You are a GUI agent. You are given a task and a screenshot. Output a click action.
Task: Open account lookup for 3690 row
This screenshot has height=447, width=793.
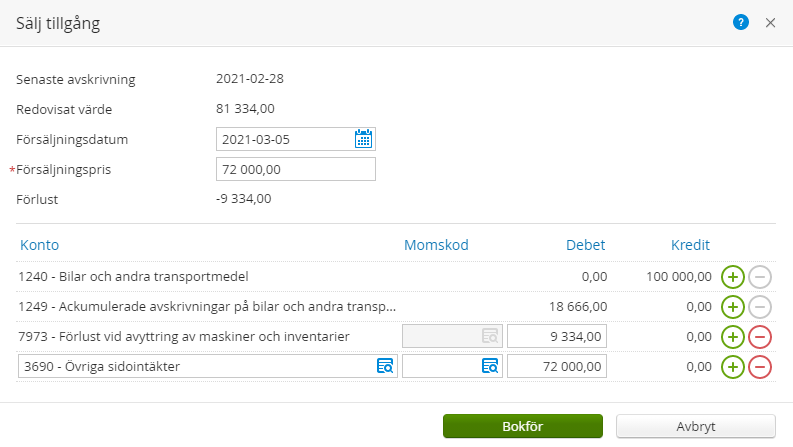coord(385,367)
